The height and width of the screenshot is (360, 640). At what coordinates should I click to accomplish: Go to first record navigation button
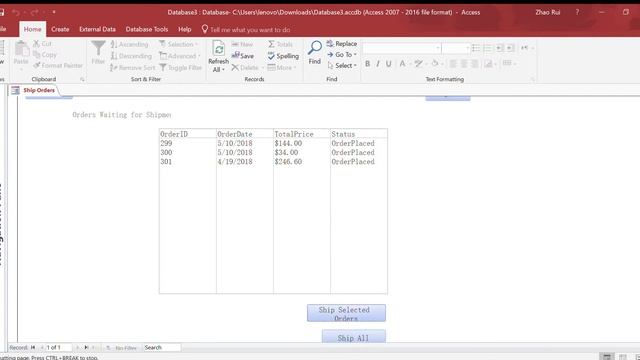[33, 347]
